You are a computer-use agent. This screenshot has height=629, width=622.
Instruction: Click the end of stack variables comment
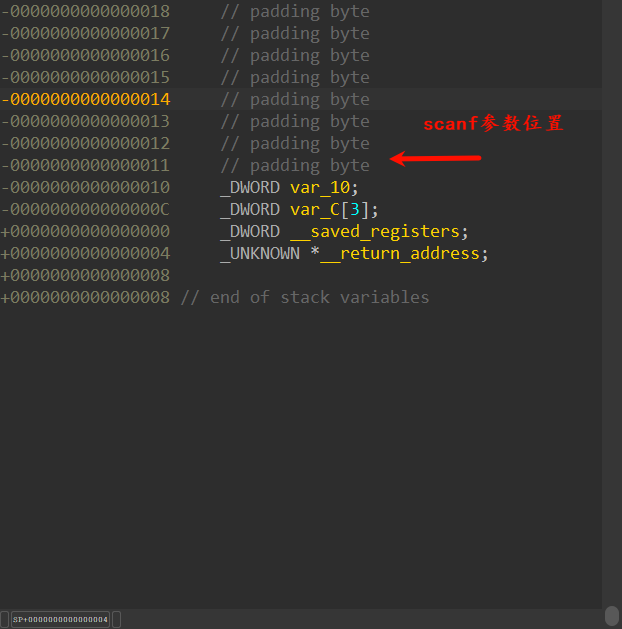pyautogui.click(x=305, y=298)
